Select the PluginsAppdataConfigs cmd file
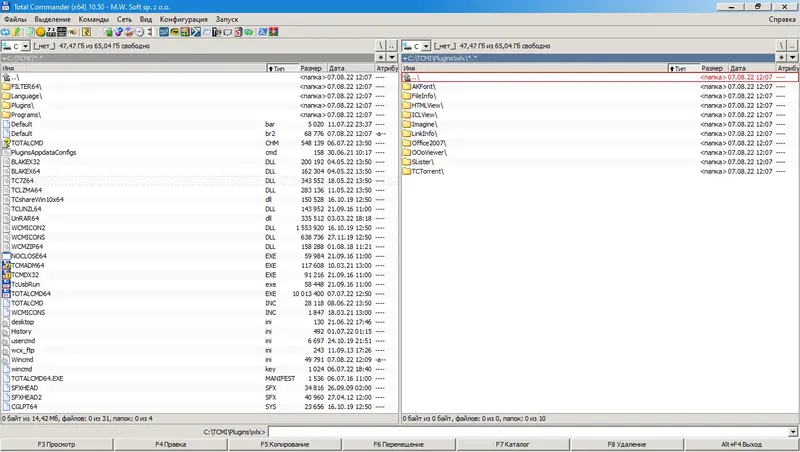Image resolution: width=800 pixels, height=452 pixels. pyautogui.click(x=199, y=153)
